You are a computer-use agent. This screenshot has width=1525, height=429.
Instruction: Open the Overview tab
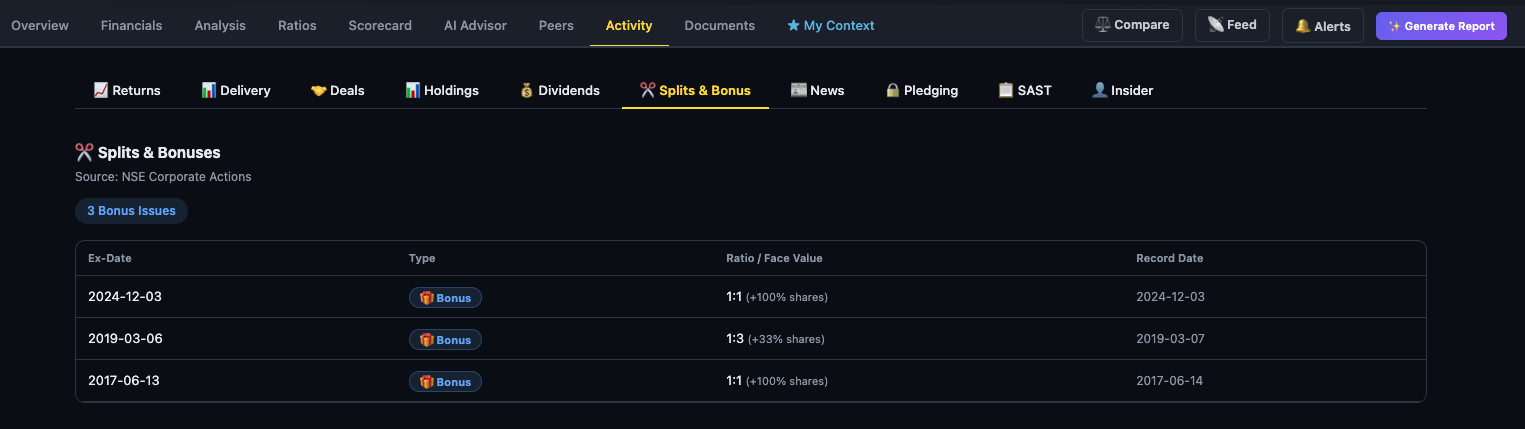click(x=40, y=25)
